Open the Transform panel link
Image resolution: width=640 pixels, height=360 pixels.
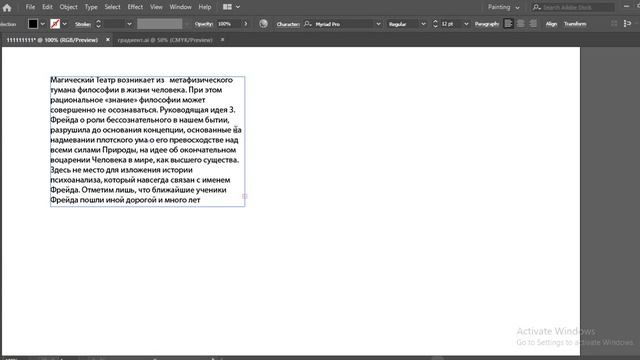(x=575, y=24)
